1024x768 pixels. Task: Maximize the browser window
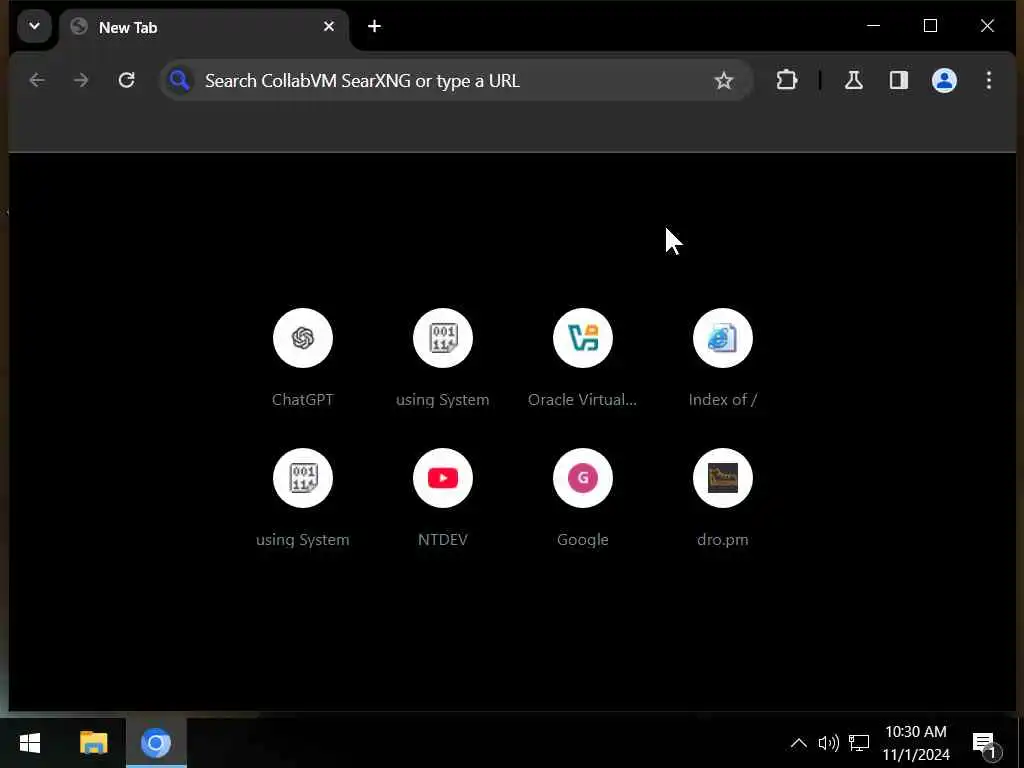930,26
